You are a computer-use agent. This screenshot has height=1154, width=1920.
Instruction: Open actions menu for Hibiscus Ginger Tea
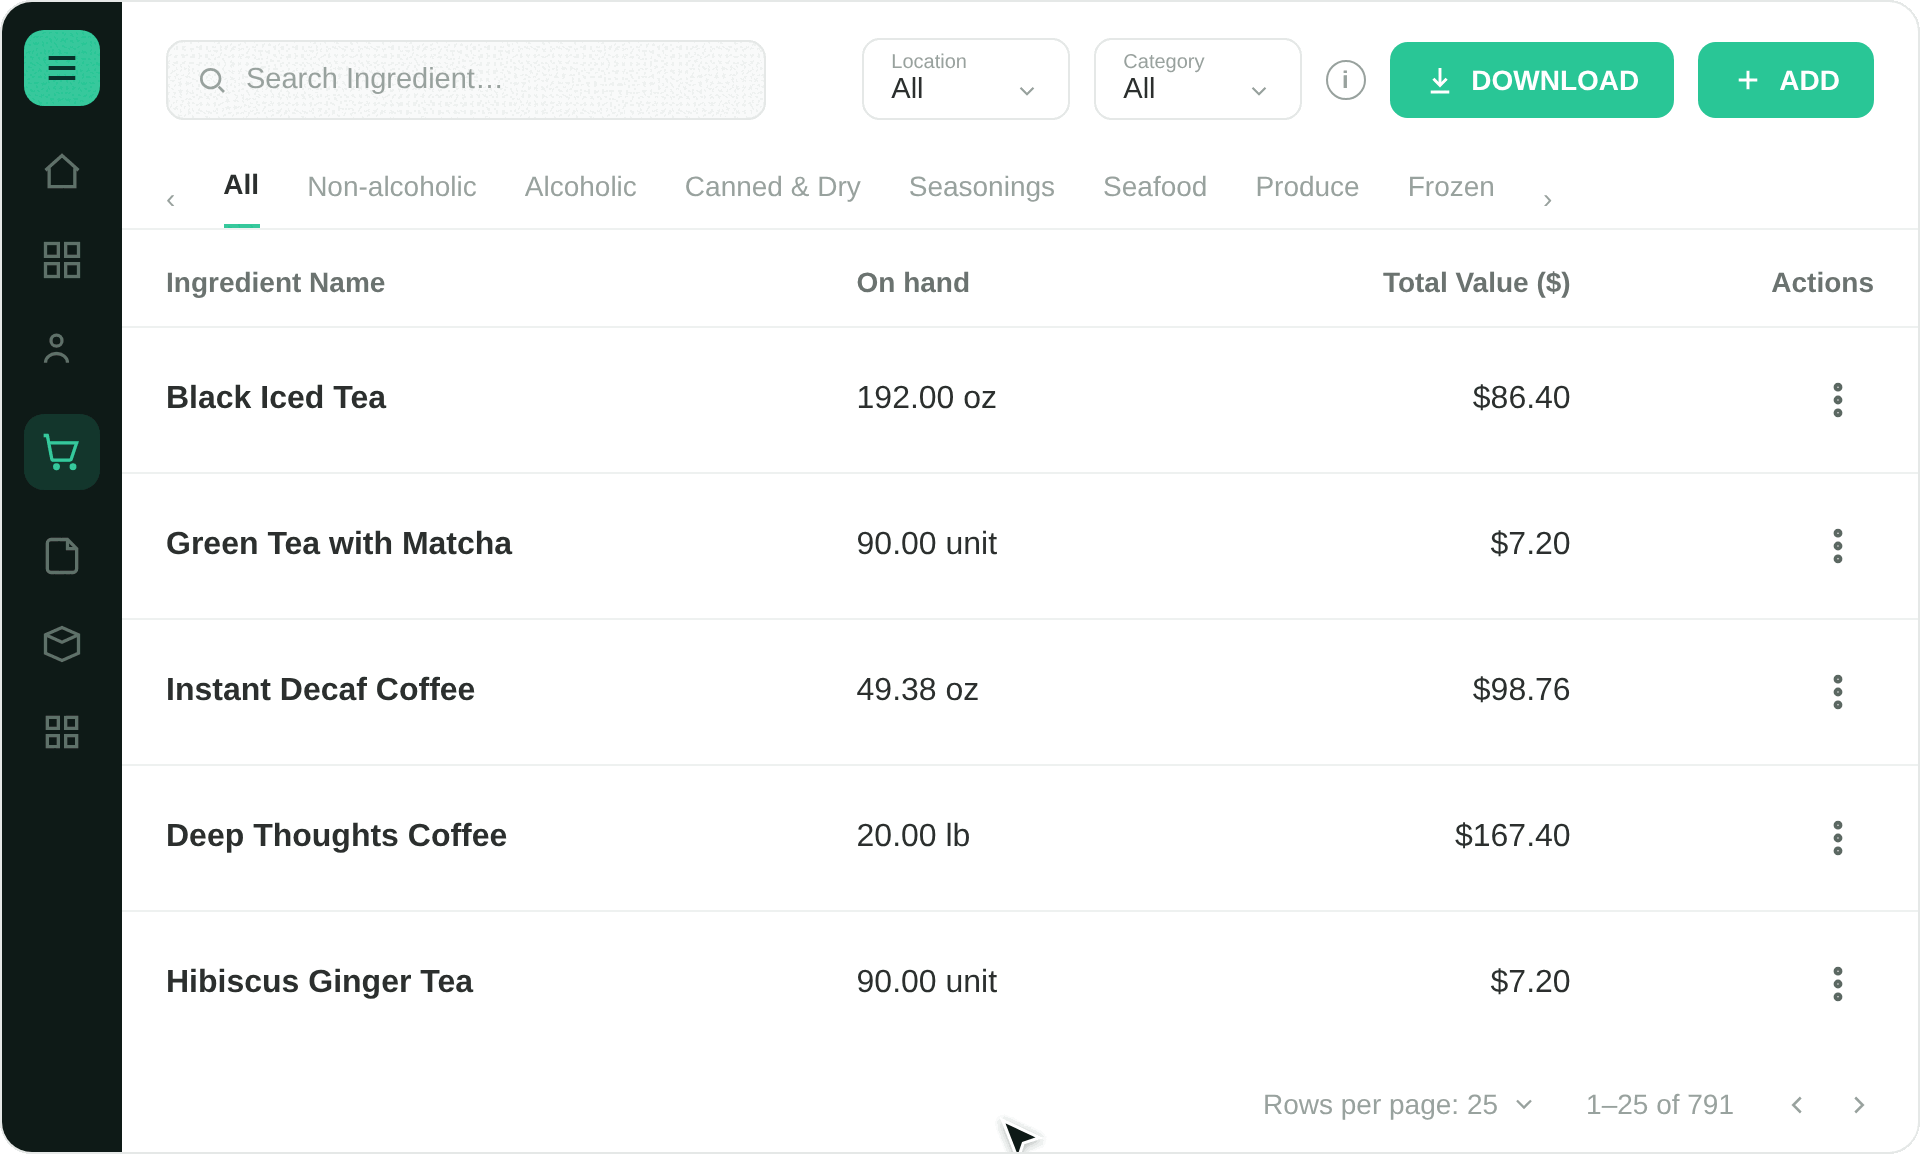1838,983
